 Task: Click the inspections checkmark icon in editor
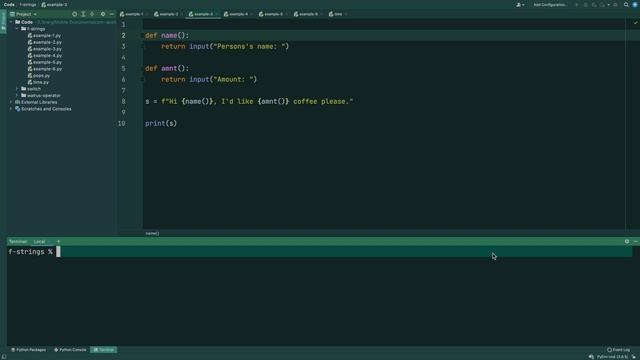635,23
